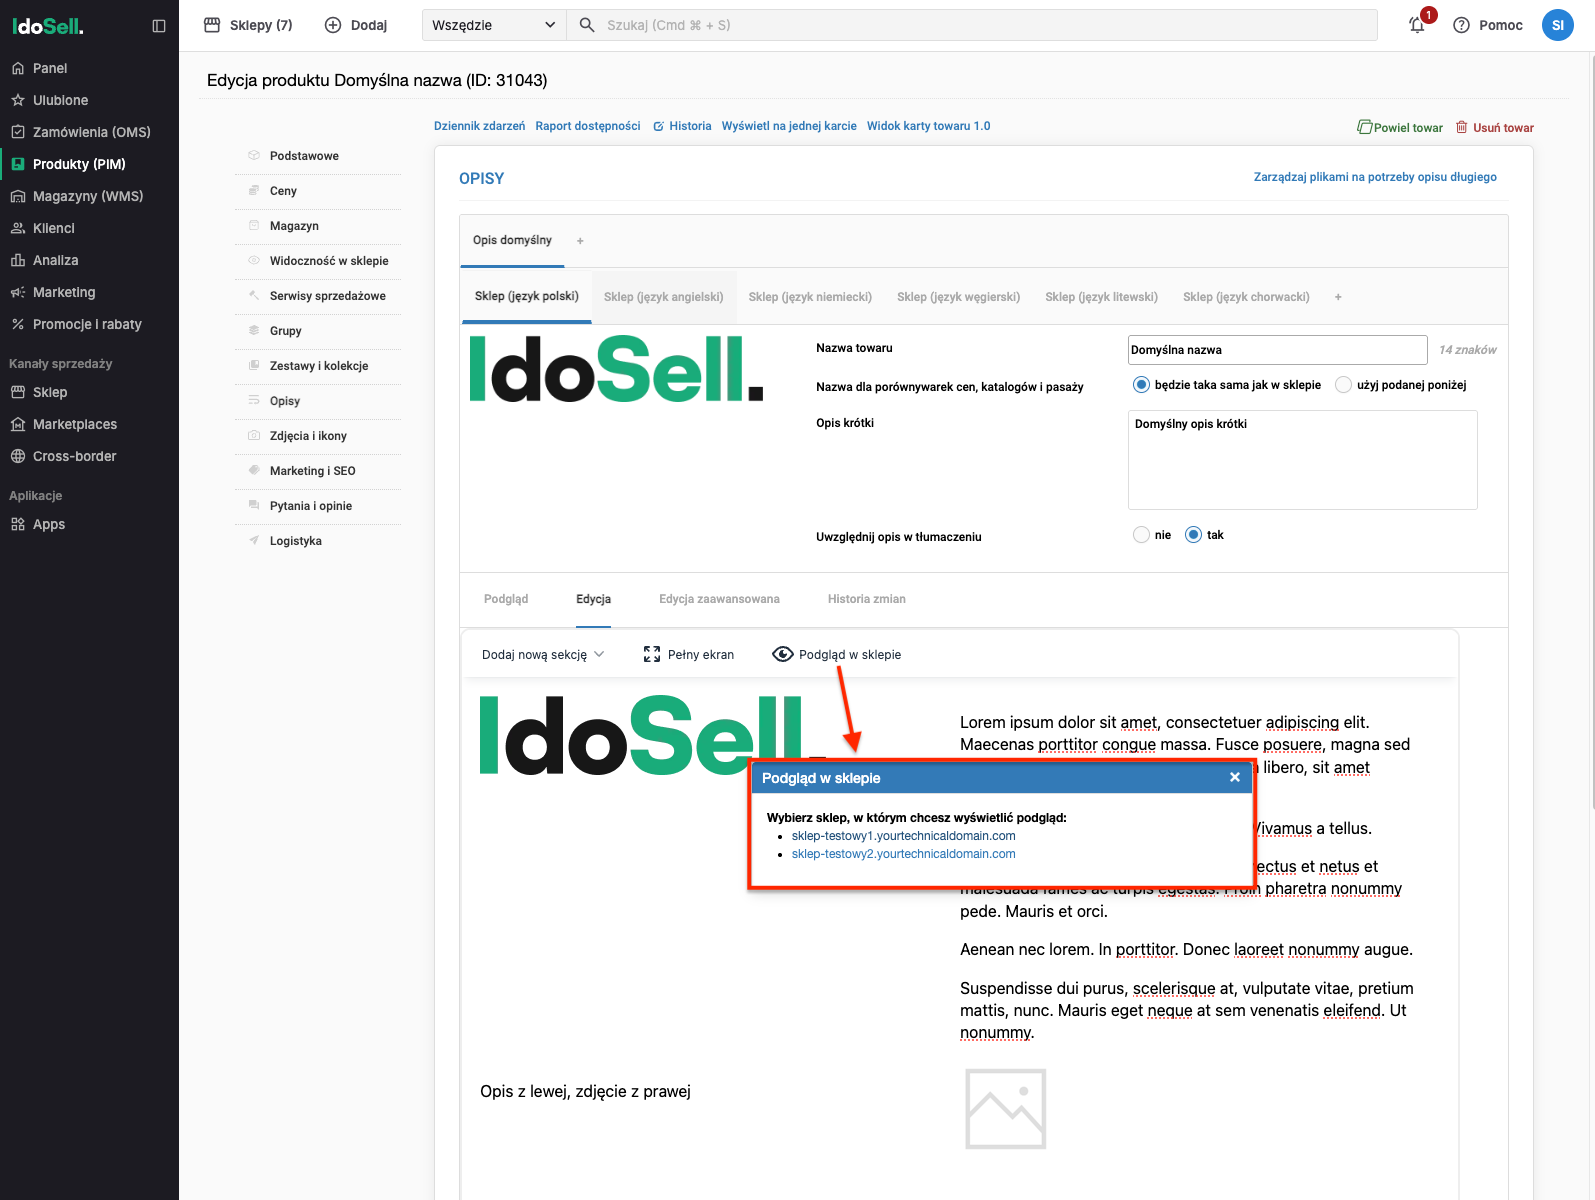
Task: Open Dziennik zdarzeń link
Action: click(x=479, y=126)
